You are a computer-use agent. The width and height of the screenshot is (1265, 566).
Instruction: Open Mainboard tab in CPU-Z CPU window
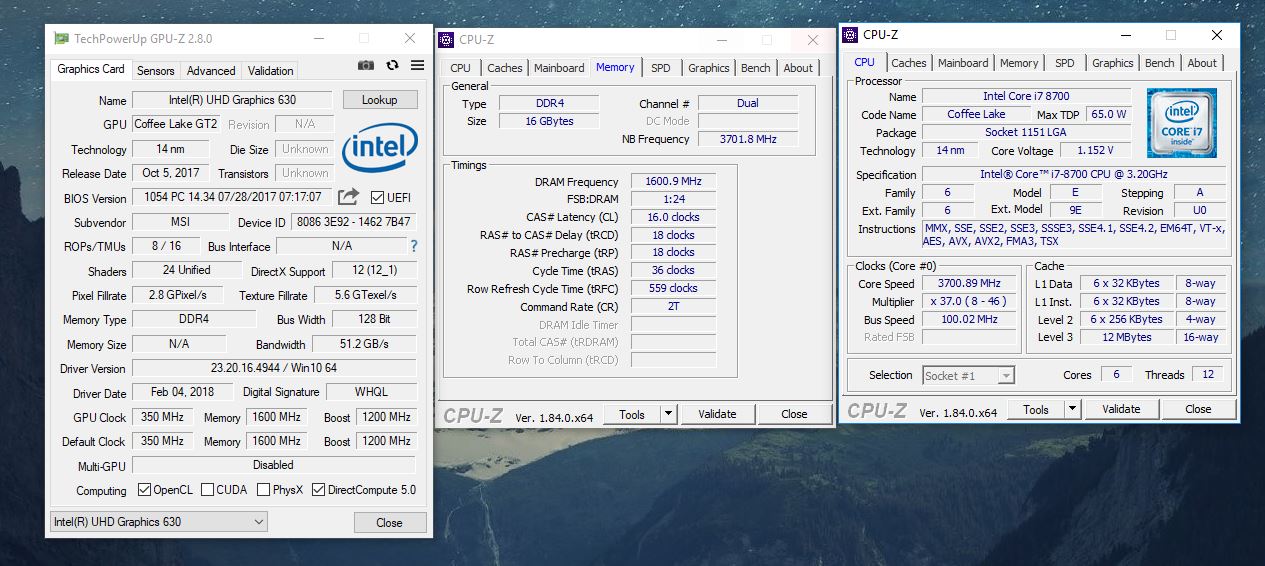963,63
